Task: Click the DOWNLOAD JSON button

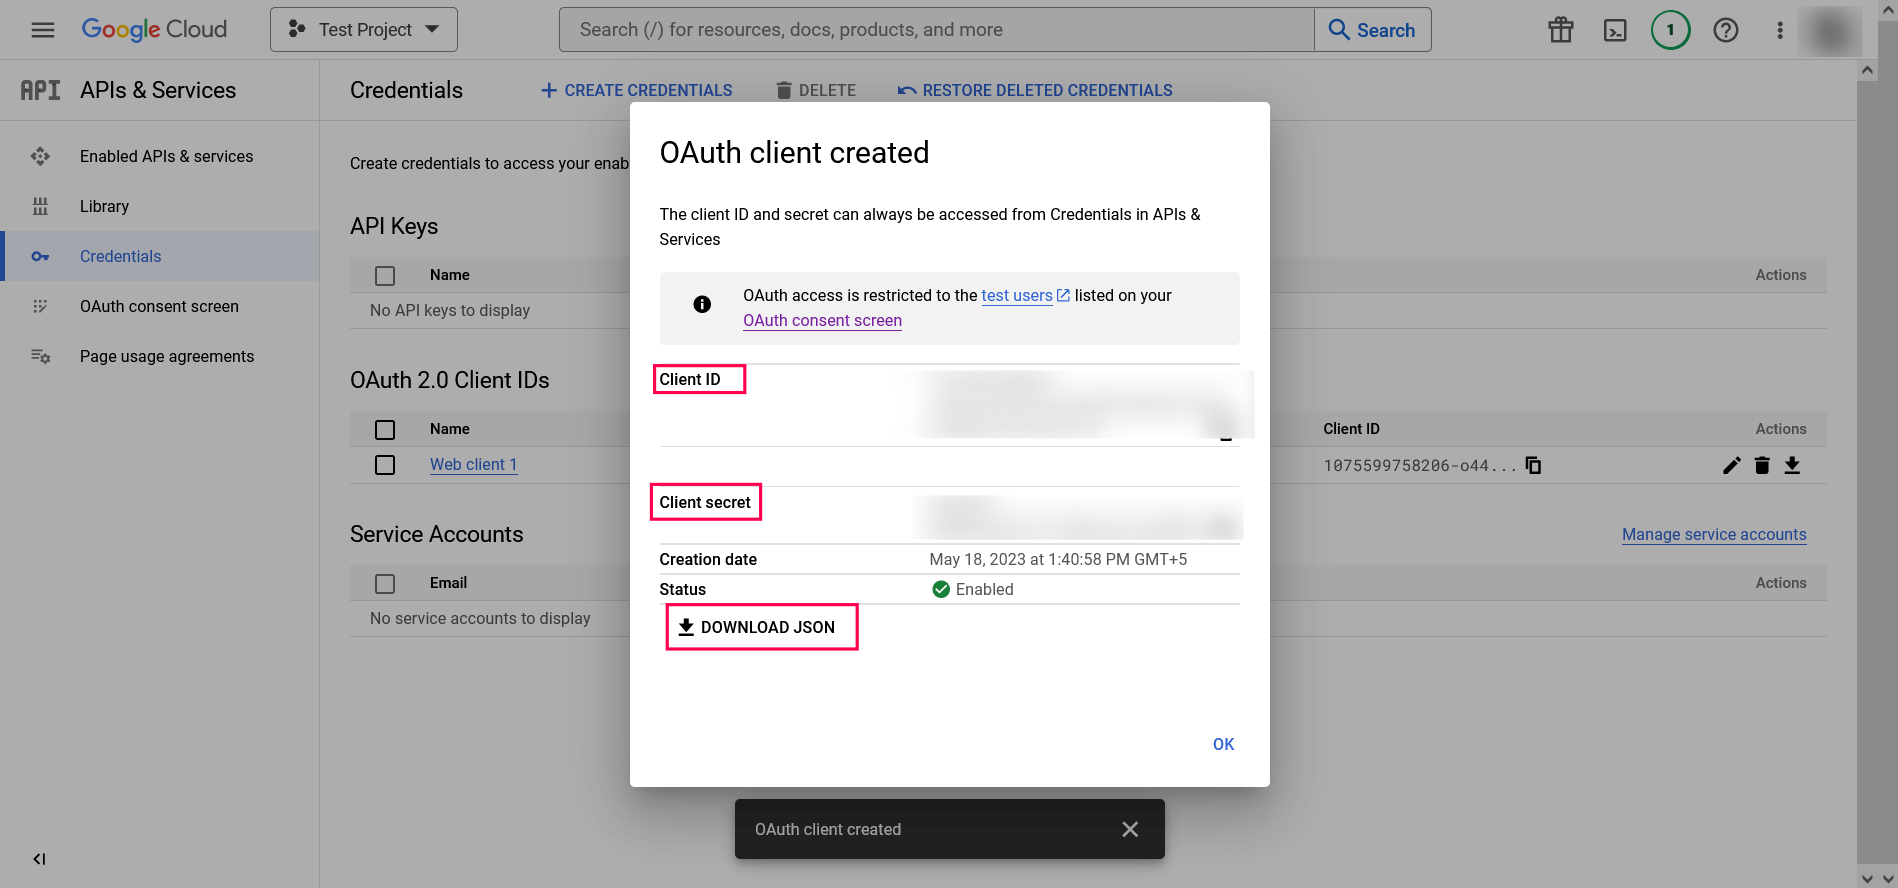Action: [761, 627]
